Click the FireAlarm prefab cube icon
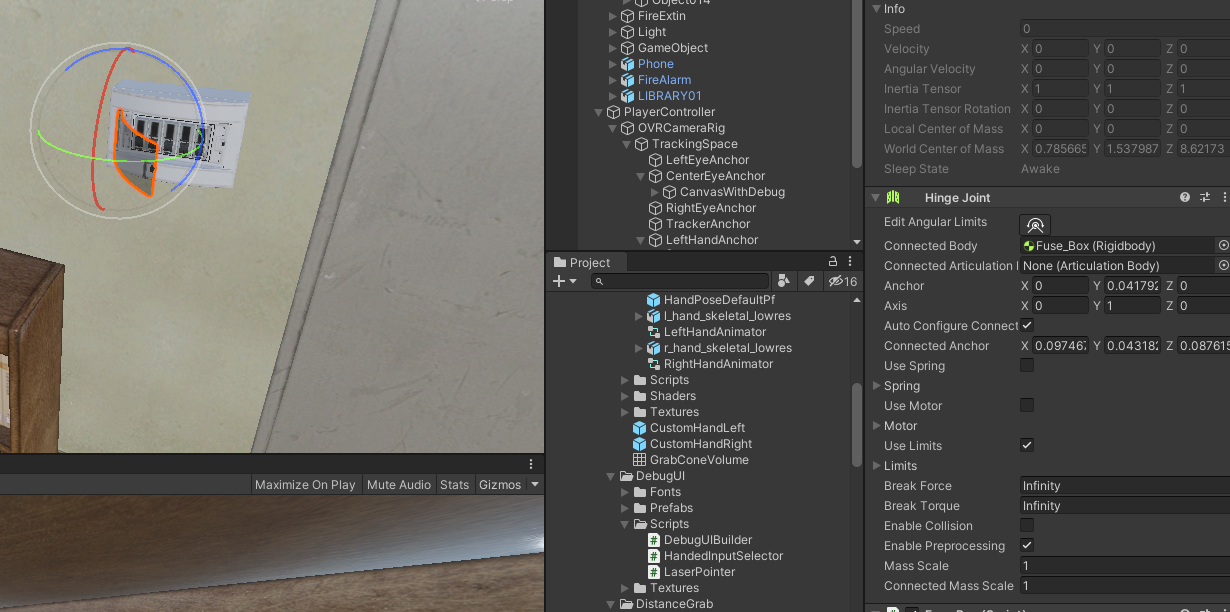 628,80
